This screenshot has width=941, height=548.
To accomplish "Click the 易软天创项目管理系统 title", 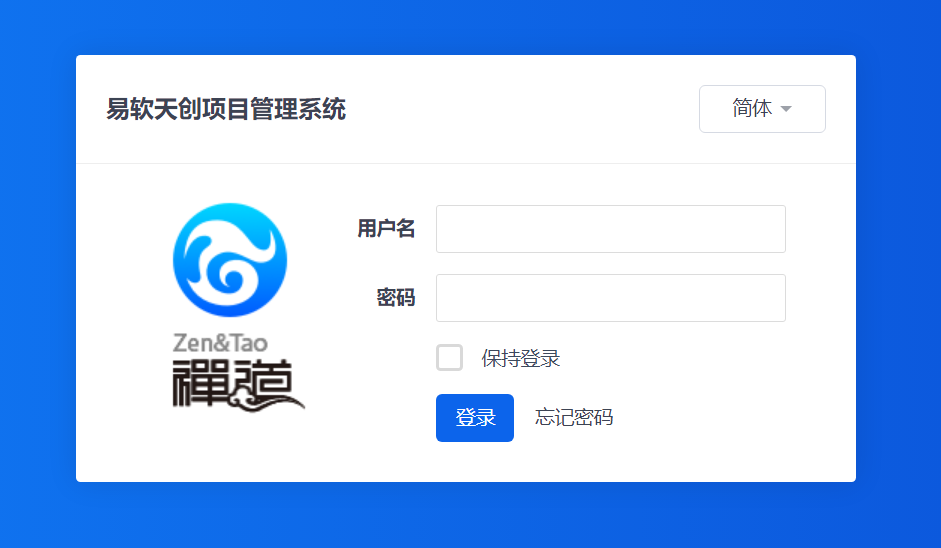I will click(226, 109).
